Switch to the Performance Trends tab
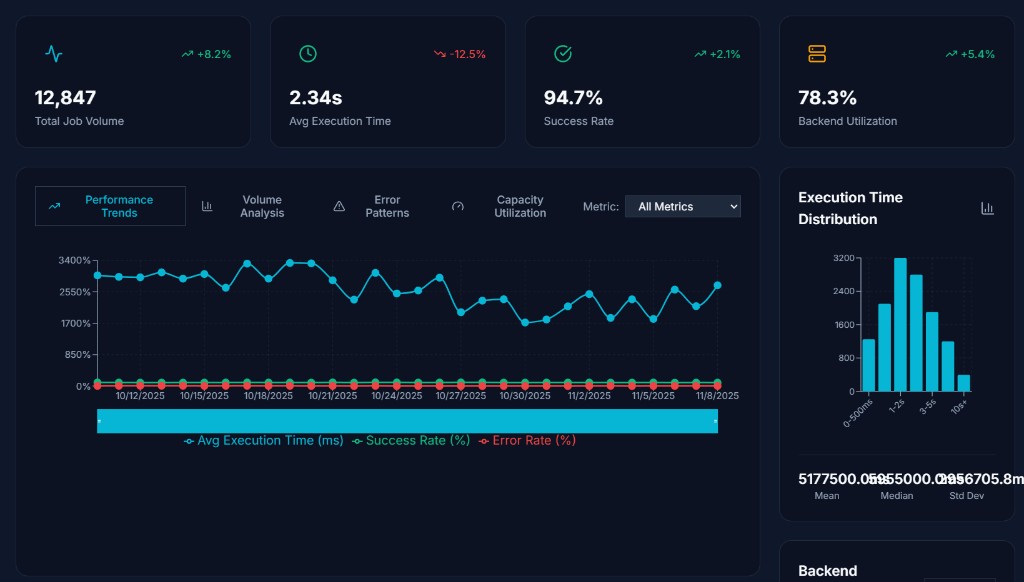 tap(110, 206)
